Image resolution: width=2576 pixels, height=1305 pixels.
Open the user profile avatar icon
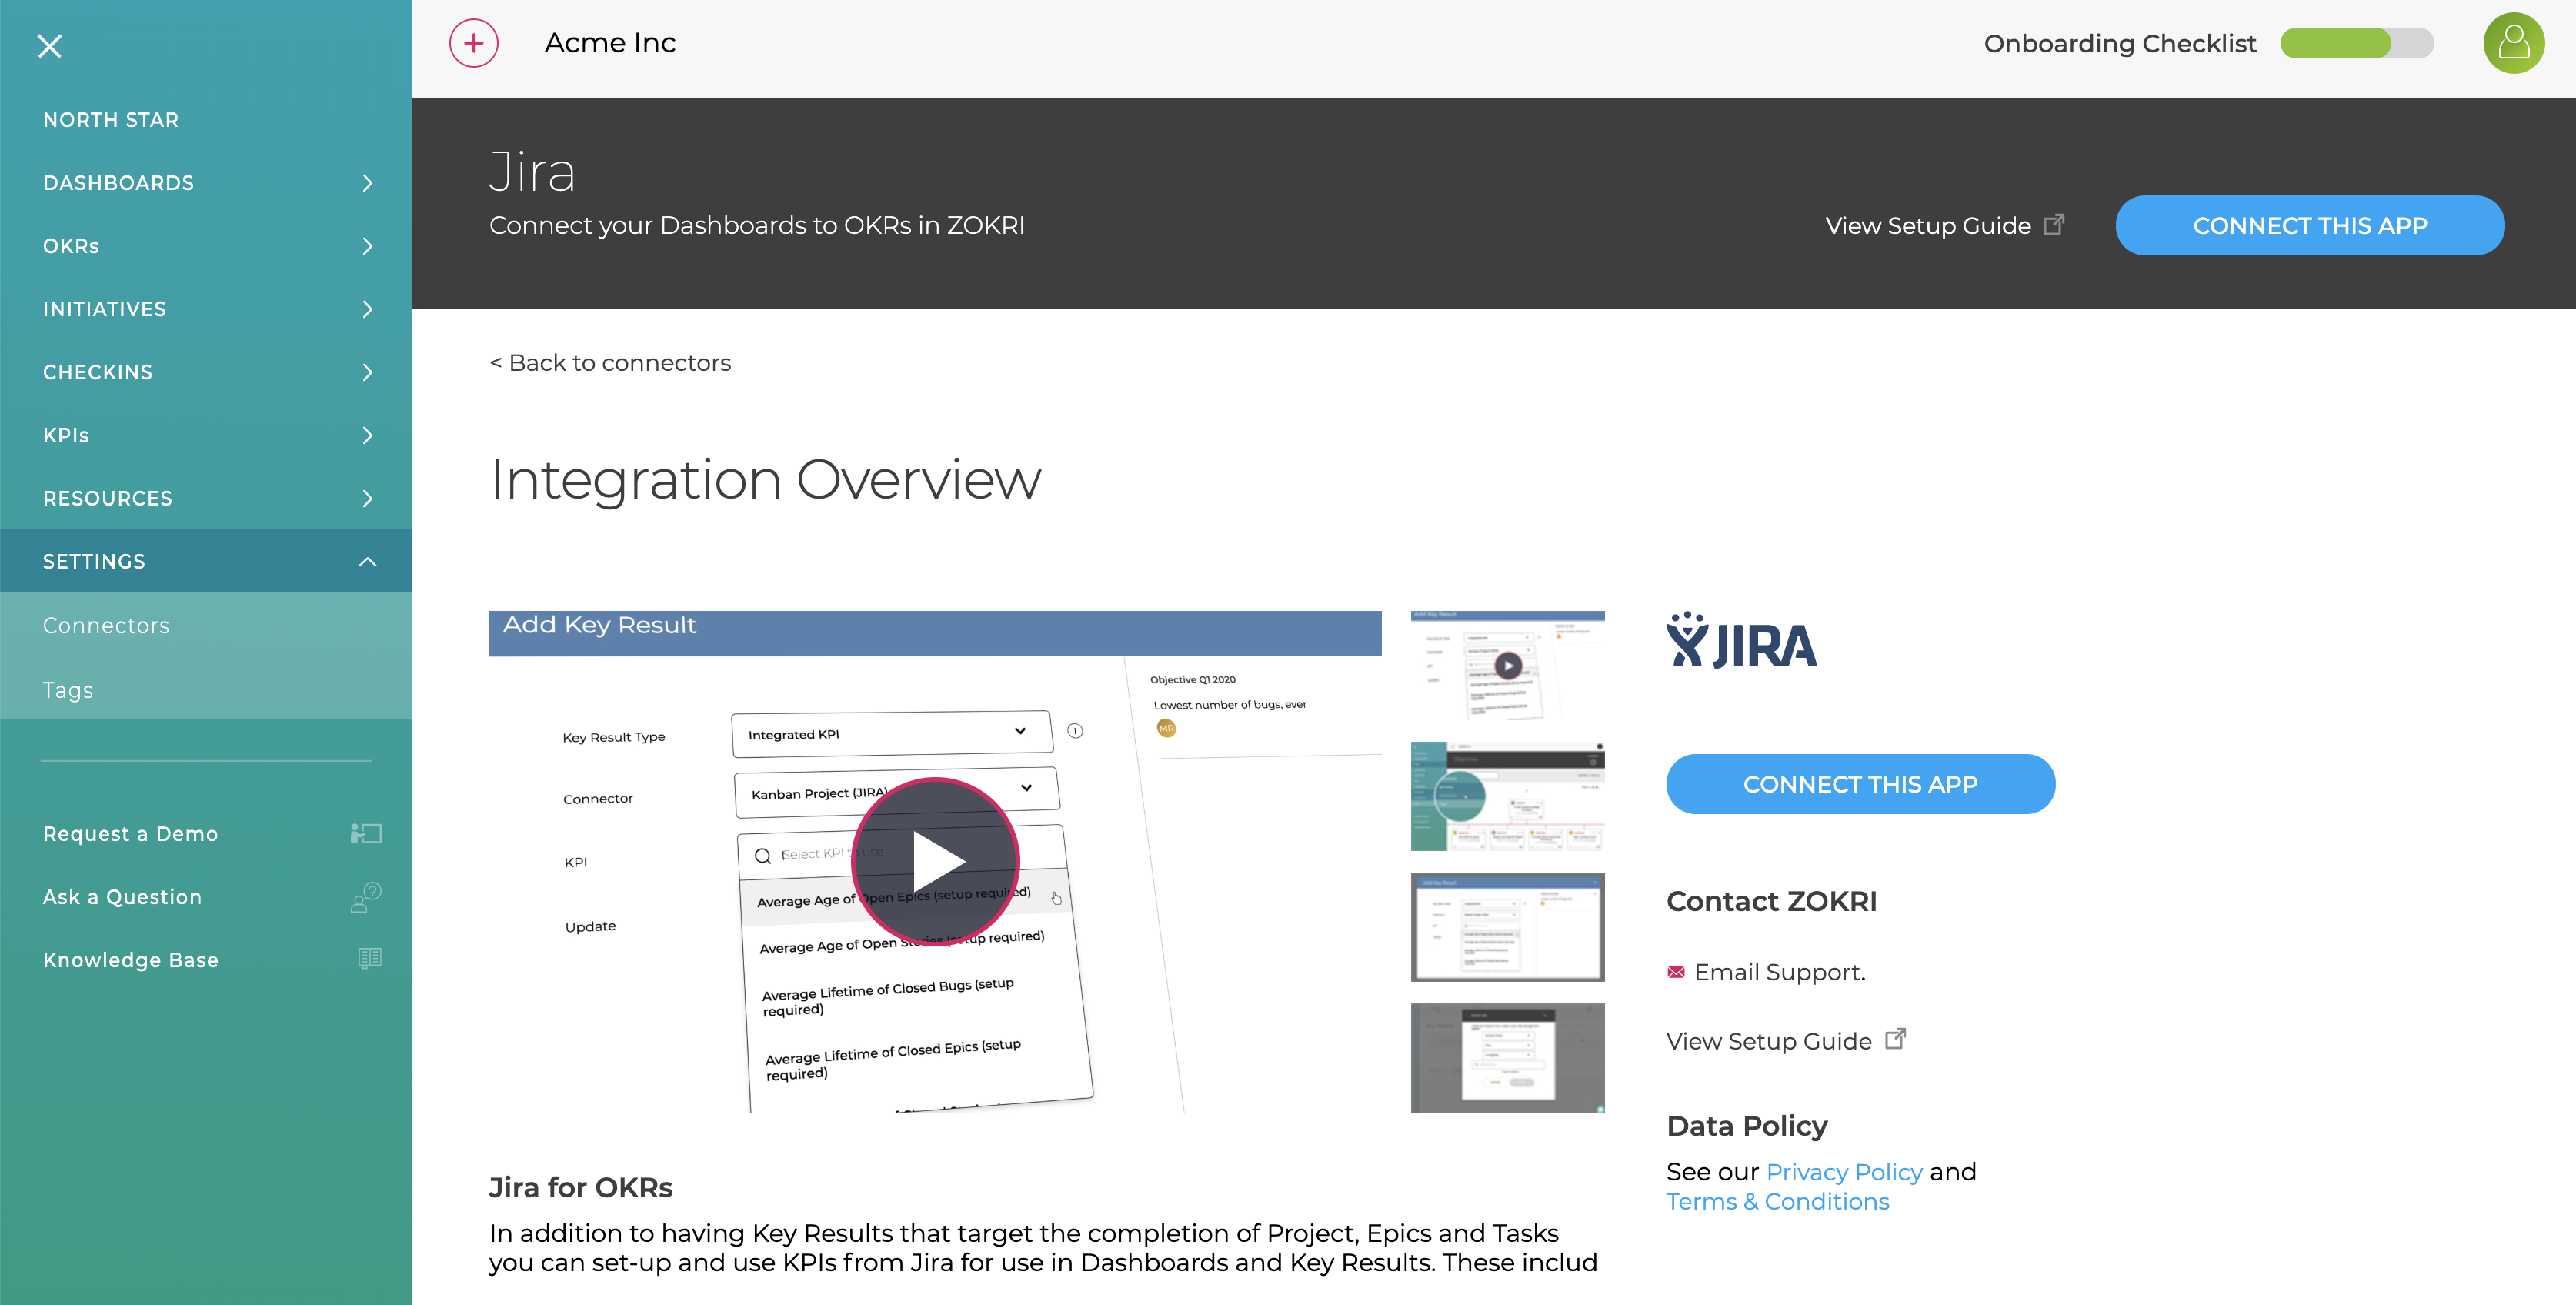pos(2514,43)
